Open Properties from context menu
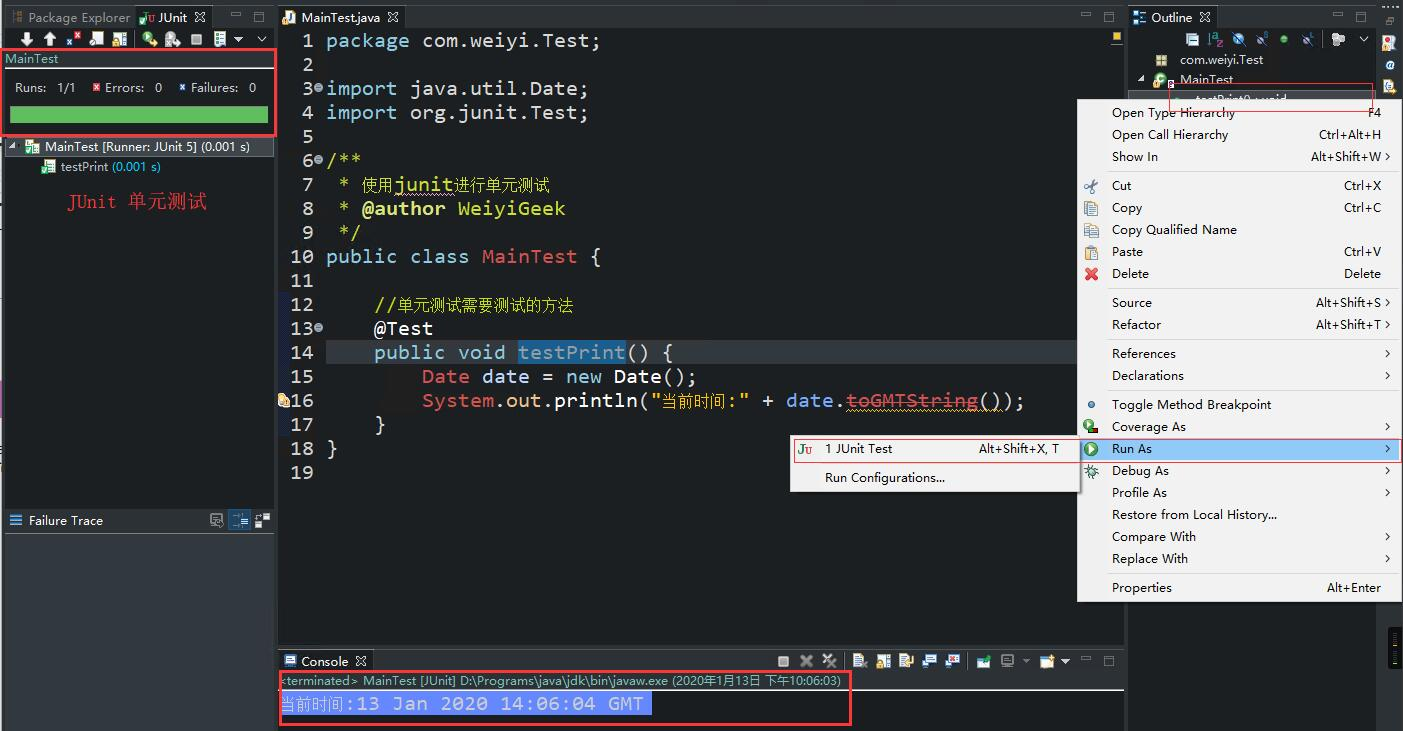The width and height of the screenshot is (1403, 731). point(1238,588)
